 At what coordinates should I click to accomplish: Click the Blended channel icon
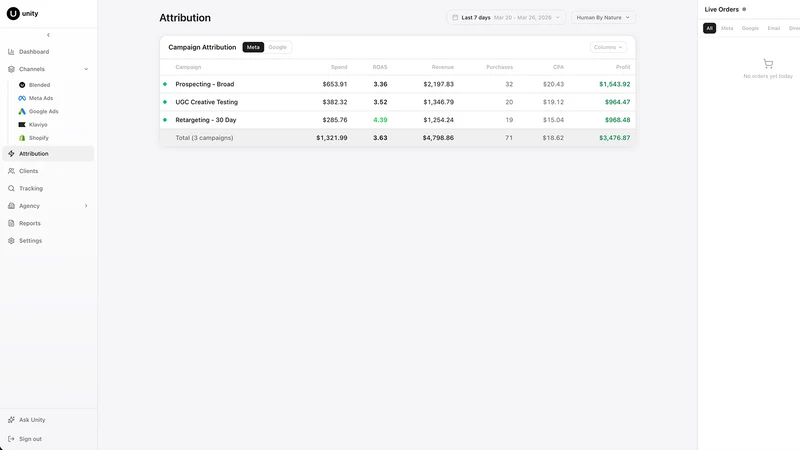coord(22,85)
